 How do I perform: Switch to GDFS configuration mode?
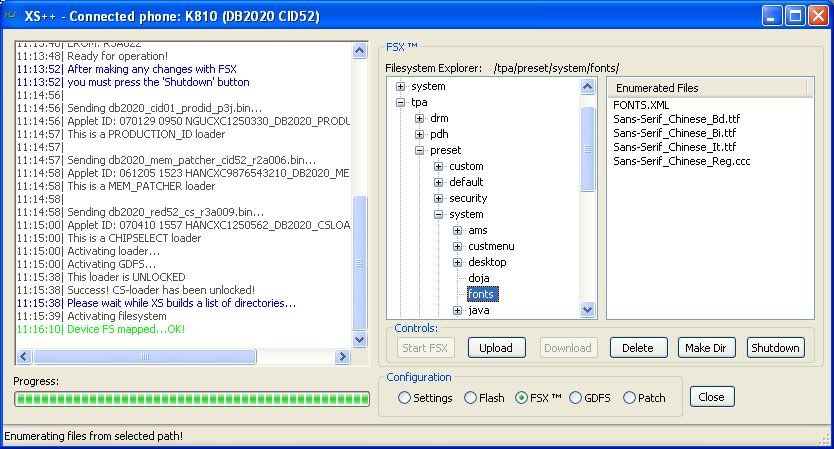(576, 398)
